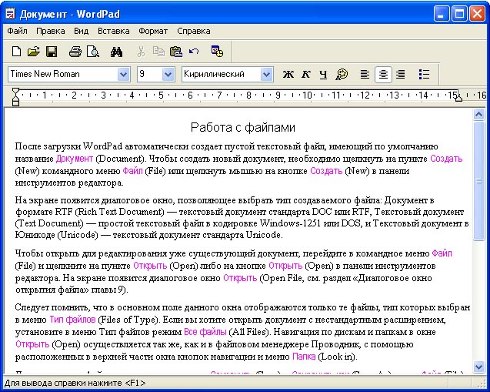Click right indent marker on ruler
Viewport: 490px width, 392px height.
(x=459, y=98)
